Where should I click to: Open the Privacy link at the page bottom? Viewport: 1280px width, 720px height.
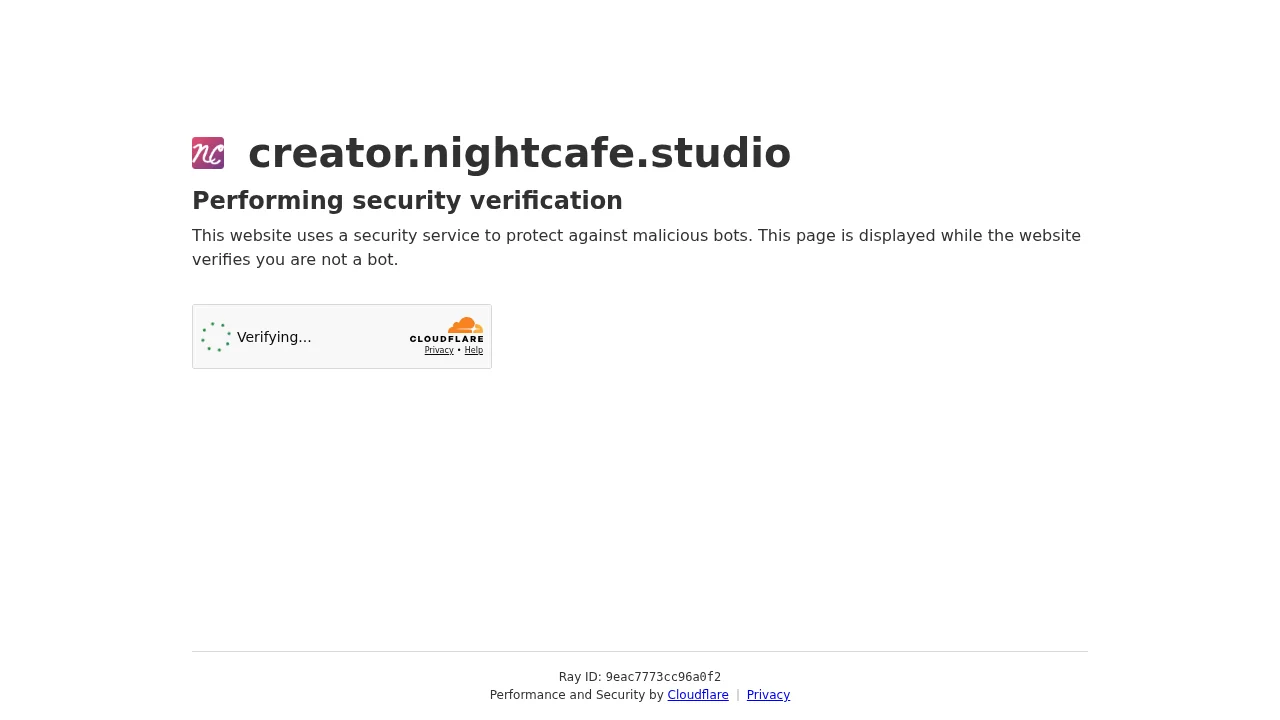click(x=768, y=695)
